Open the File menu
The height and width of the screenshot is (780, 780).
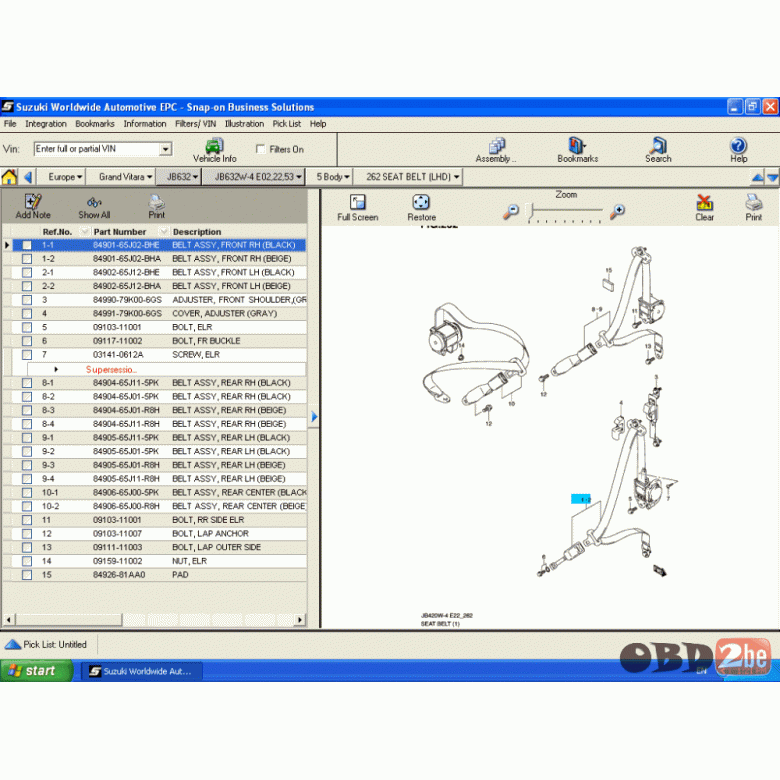pyautogui.click(x=10, y=124)
